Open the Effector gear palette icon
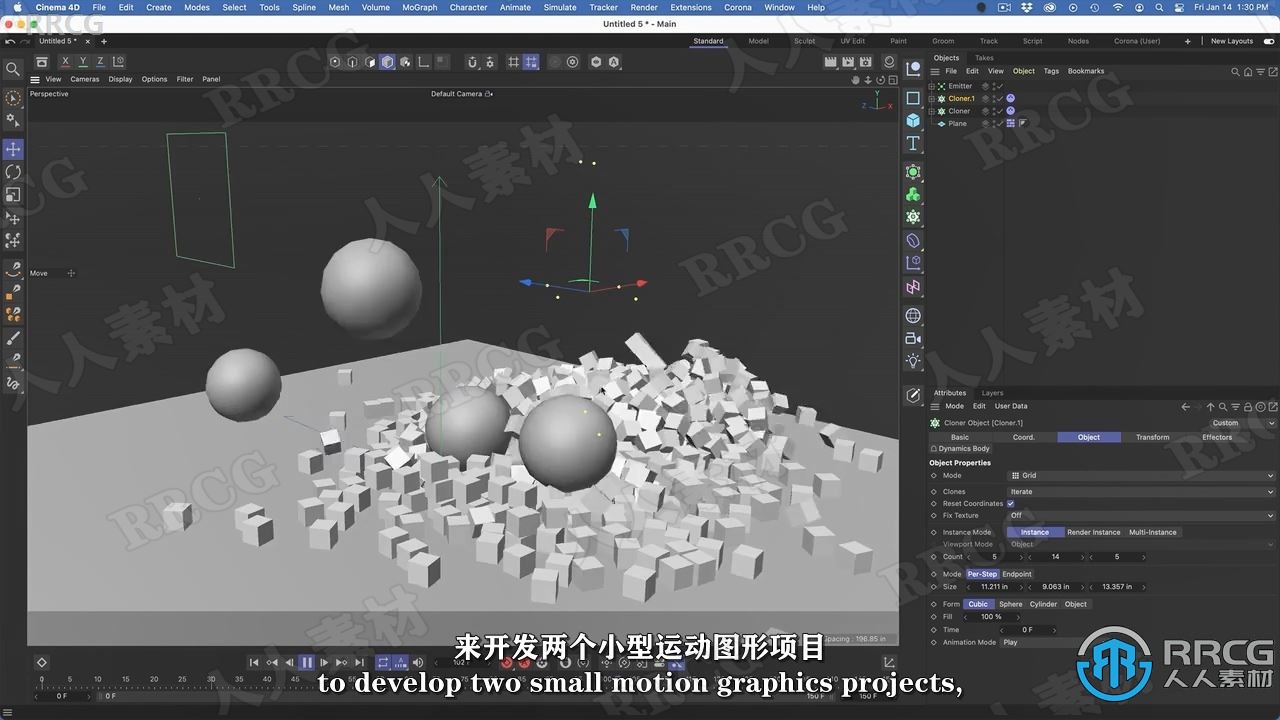 coord(913,217)
